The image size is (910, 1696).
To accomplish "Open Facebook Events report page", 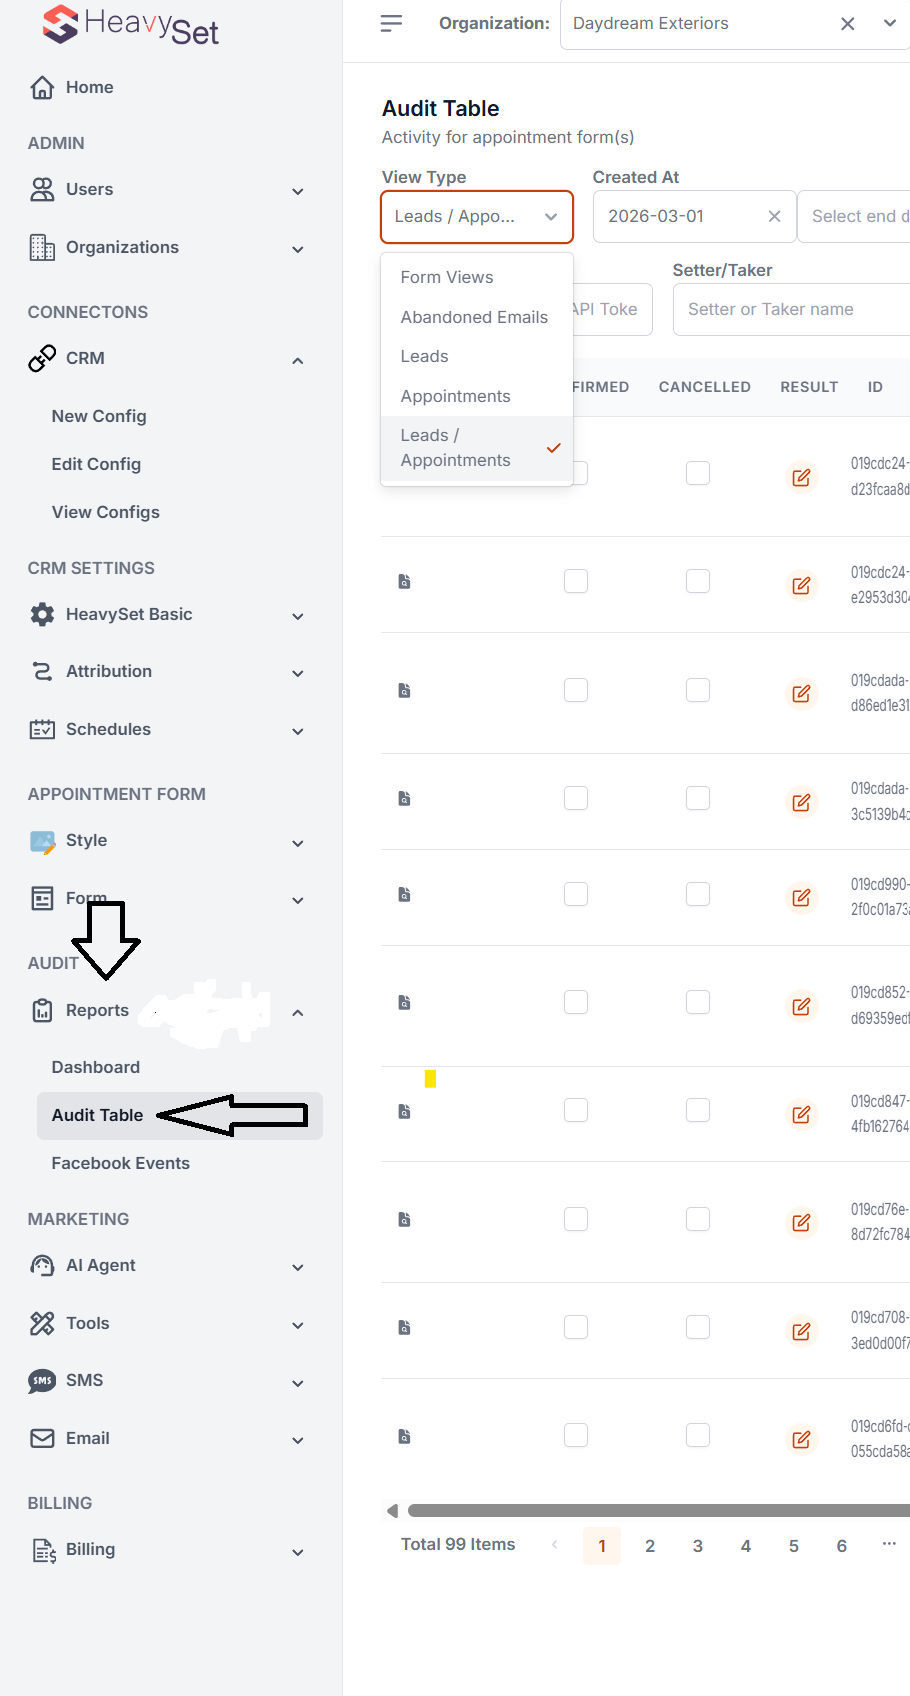I will click(120, 1163).
